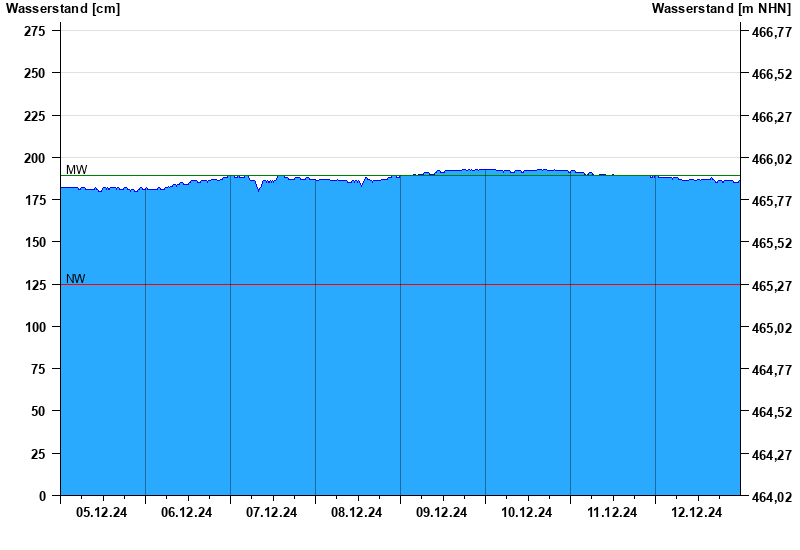Click the 09.12.24 date label
Viewport: 800px width, 550px height.
coord(441,513)
